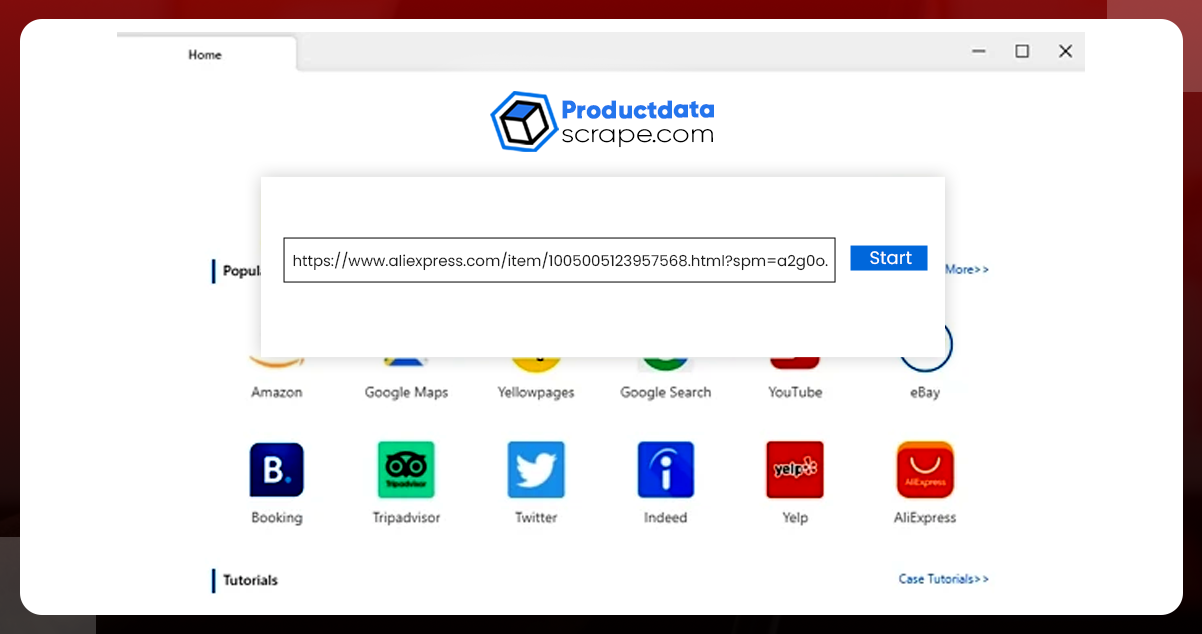Launch the Indeed template icon
The width and height of the screenshot is (1202, 634).
click(666, 470)
